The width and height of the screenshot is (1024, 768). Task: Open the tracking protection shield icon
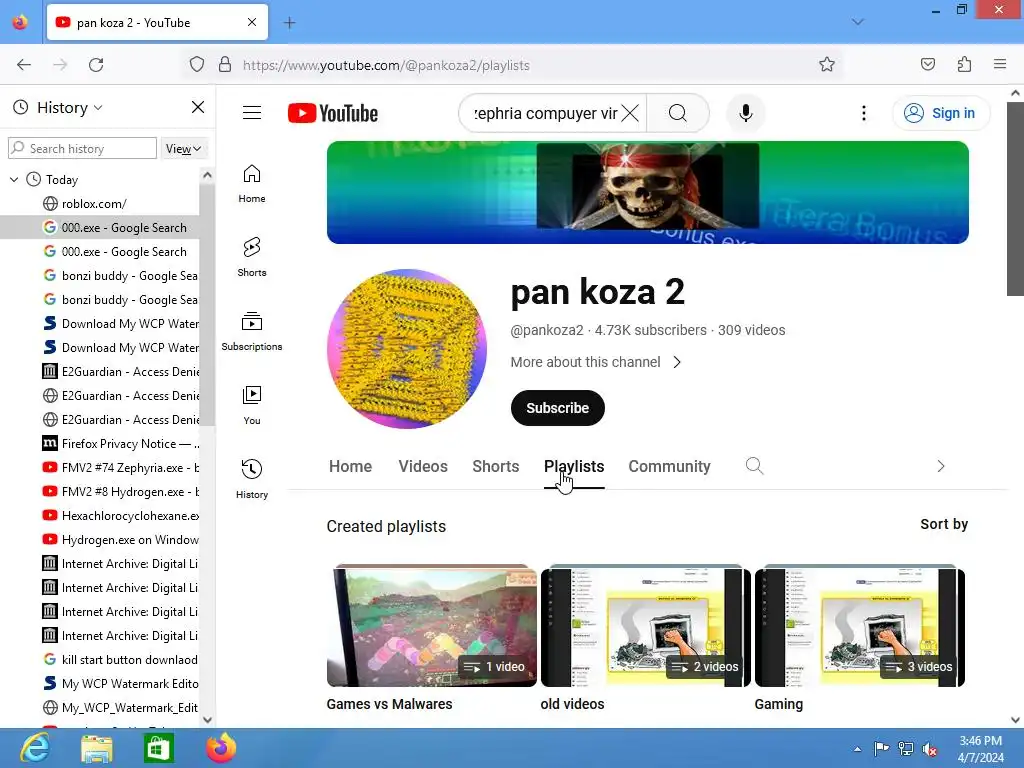click(197, 65)
